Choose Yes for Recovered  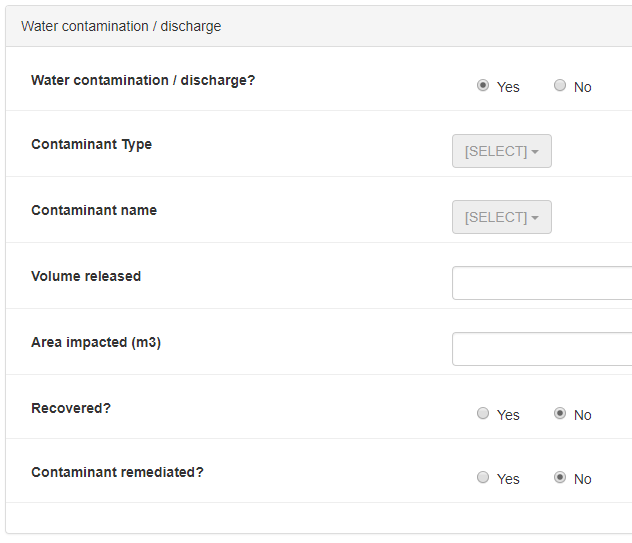(x=483, y=414)
